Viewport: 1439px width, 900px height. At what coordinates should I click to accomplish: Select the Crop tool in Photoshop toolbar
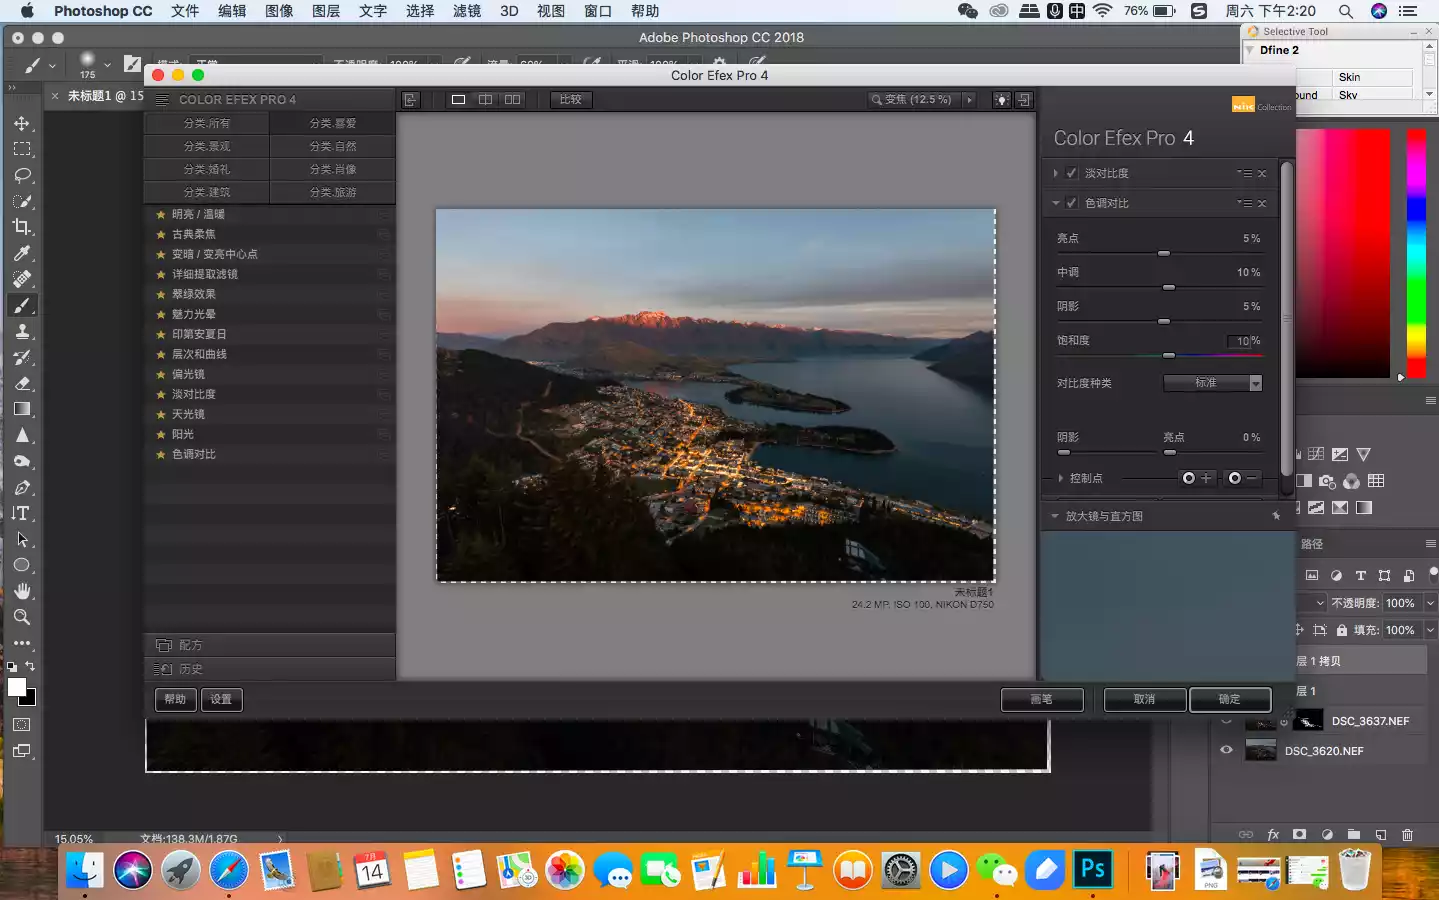22,227
